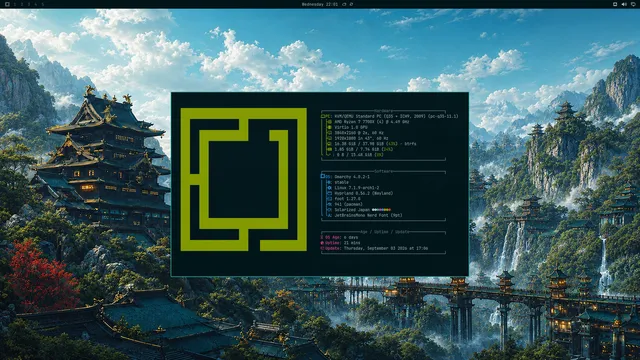Select the '1.85 GiB / 7.76 GiB' memory text
The height and width of the screenshot is (360, 640).
tap(356, 149)
